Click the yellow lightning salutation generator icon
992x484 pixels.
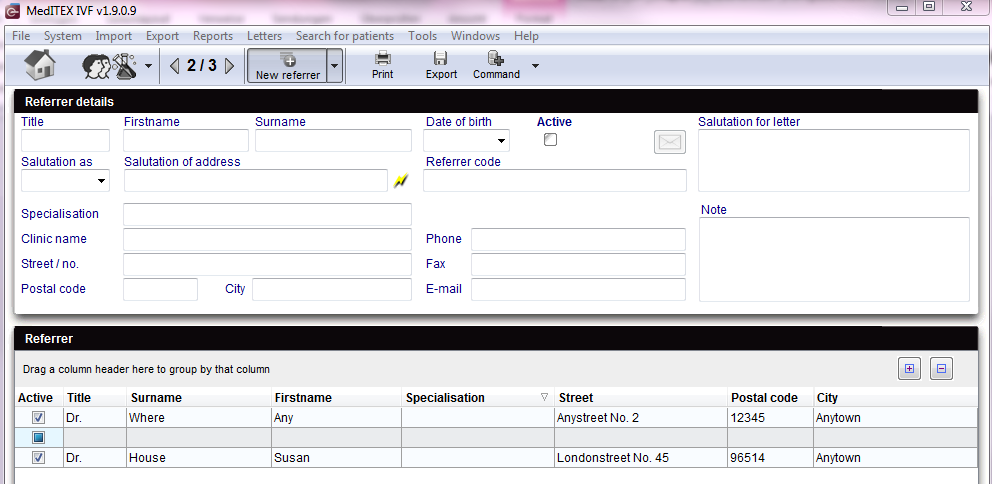coord(400,182)
